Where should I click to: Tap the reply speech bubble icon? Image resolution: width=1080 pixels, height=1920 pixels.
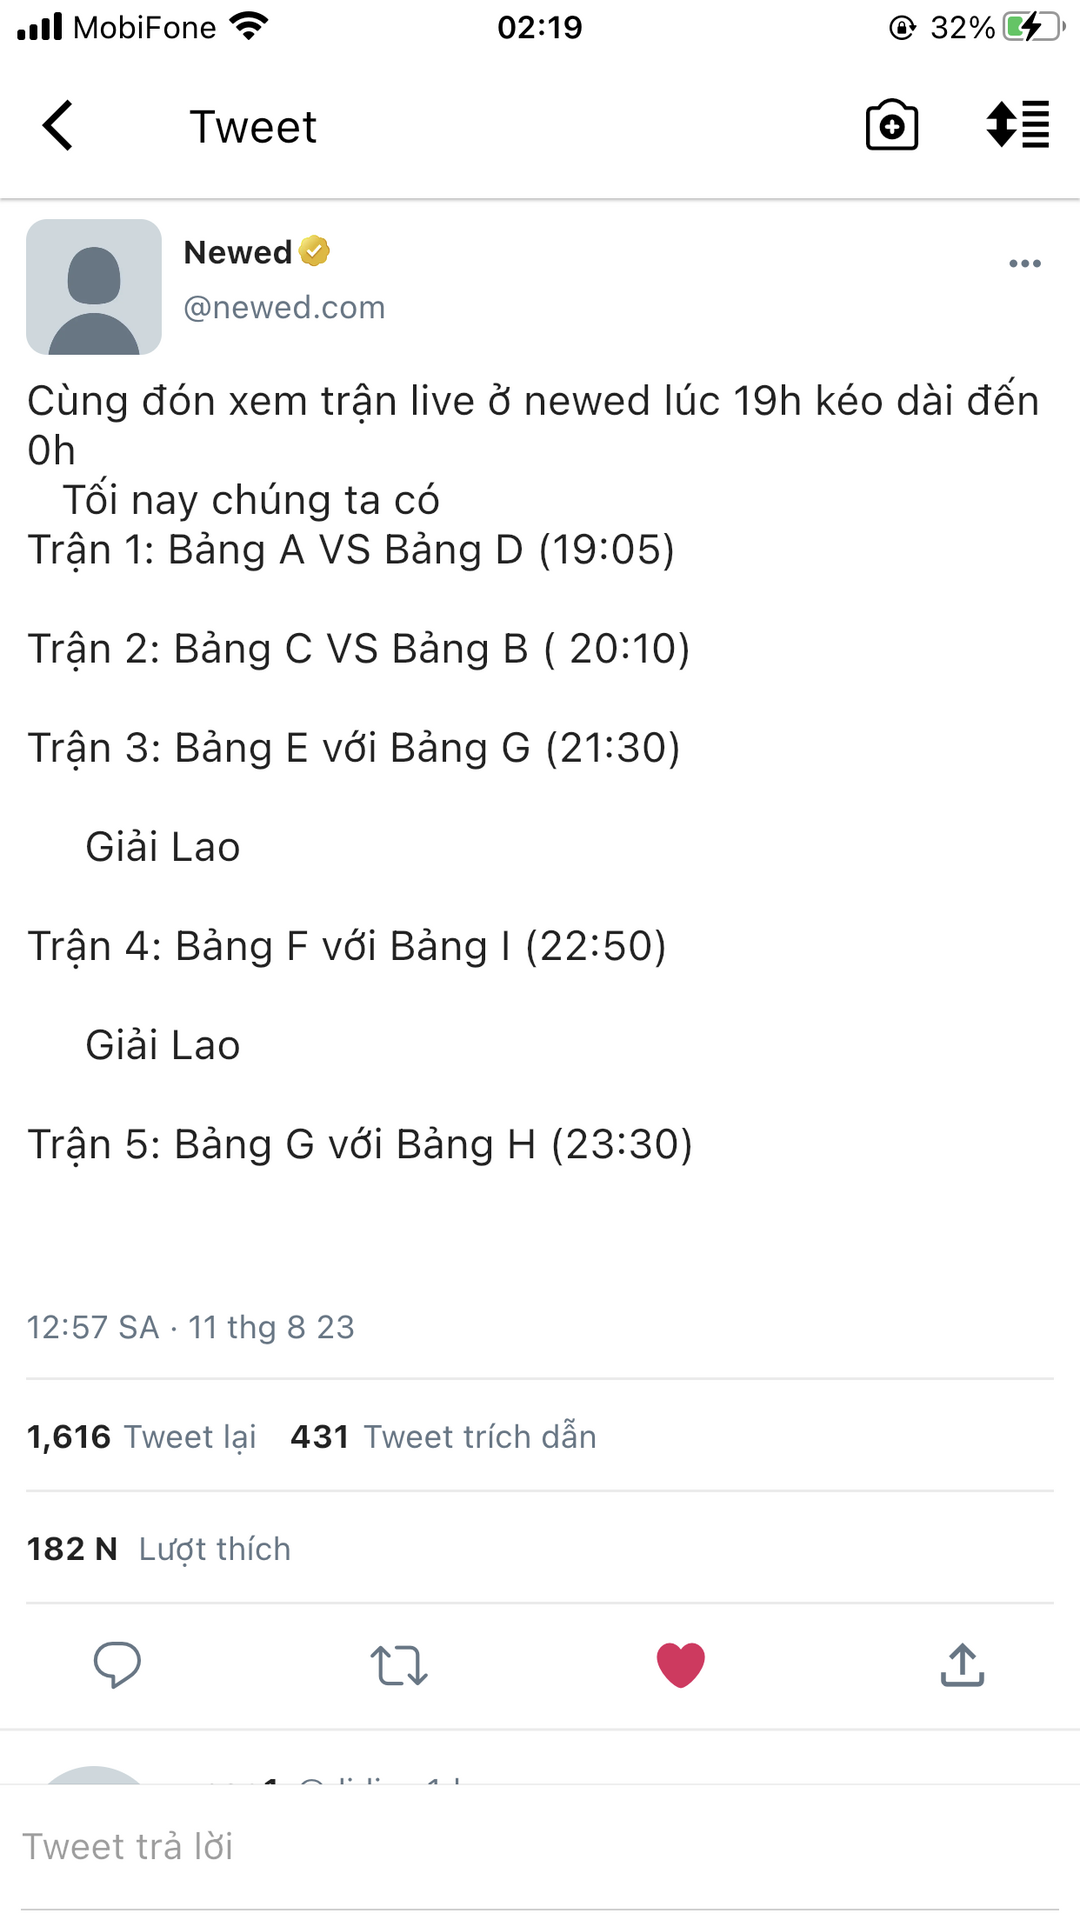pos(117,1665)
